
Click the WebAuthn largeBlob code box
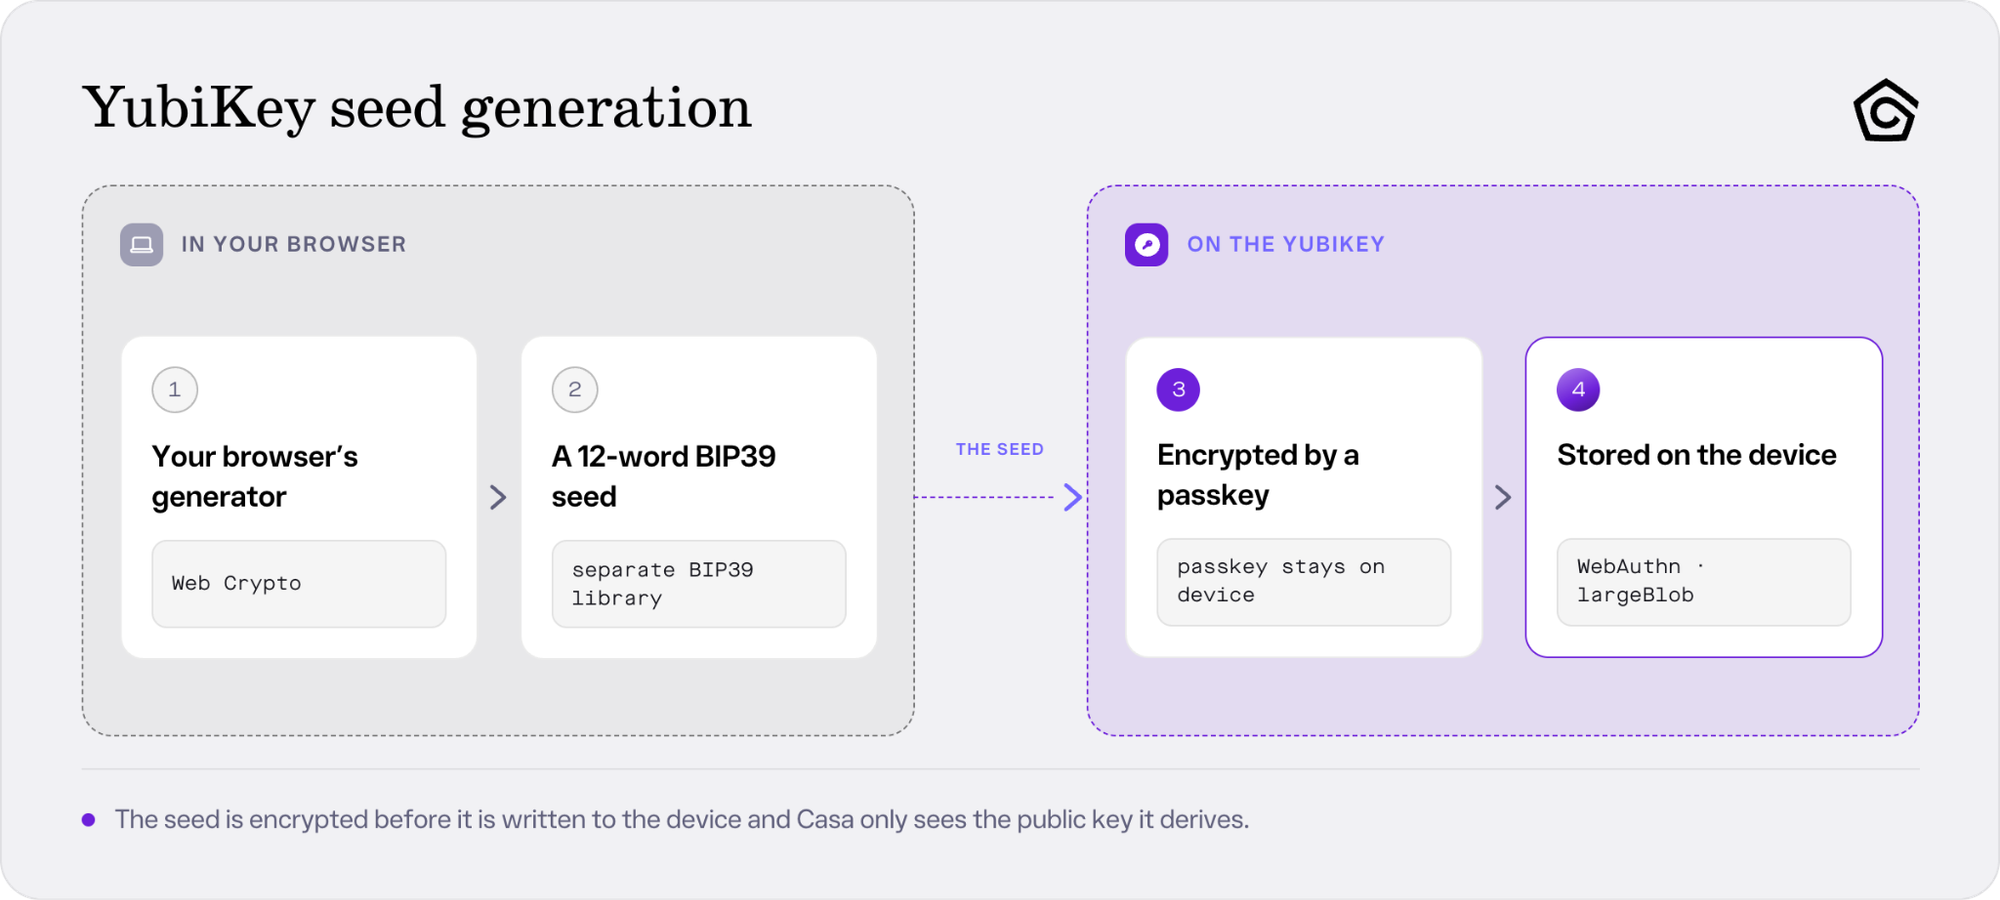[x=1704, y=582]
